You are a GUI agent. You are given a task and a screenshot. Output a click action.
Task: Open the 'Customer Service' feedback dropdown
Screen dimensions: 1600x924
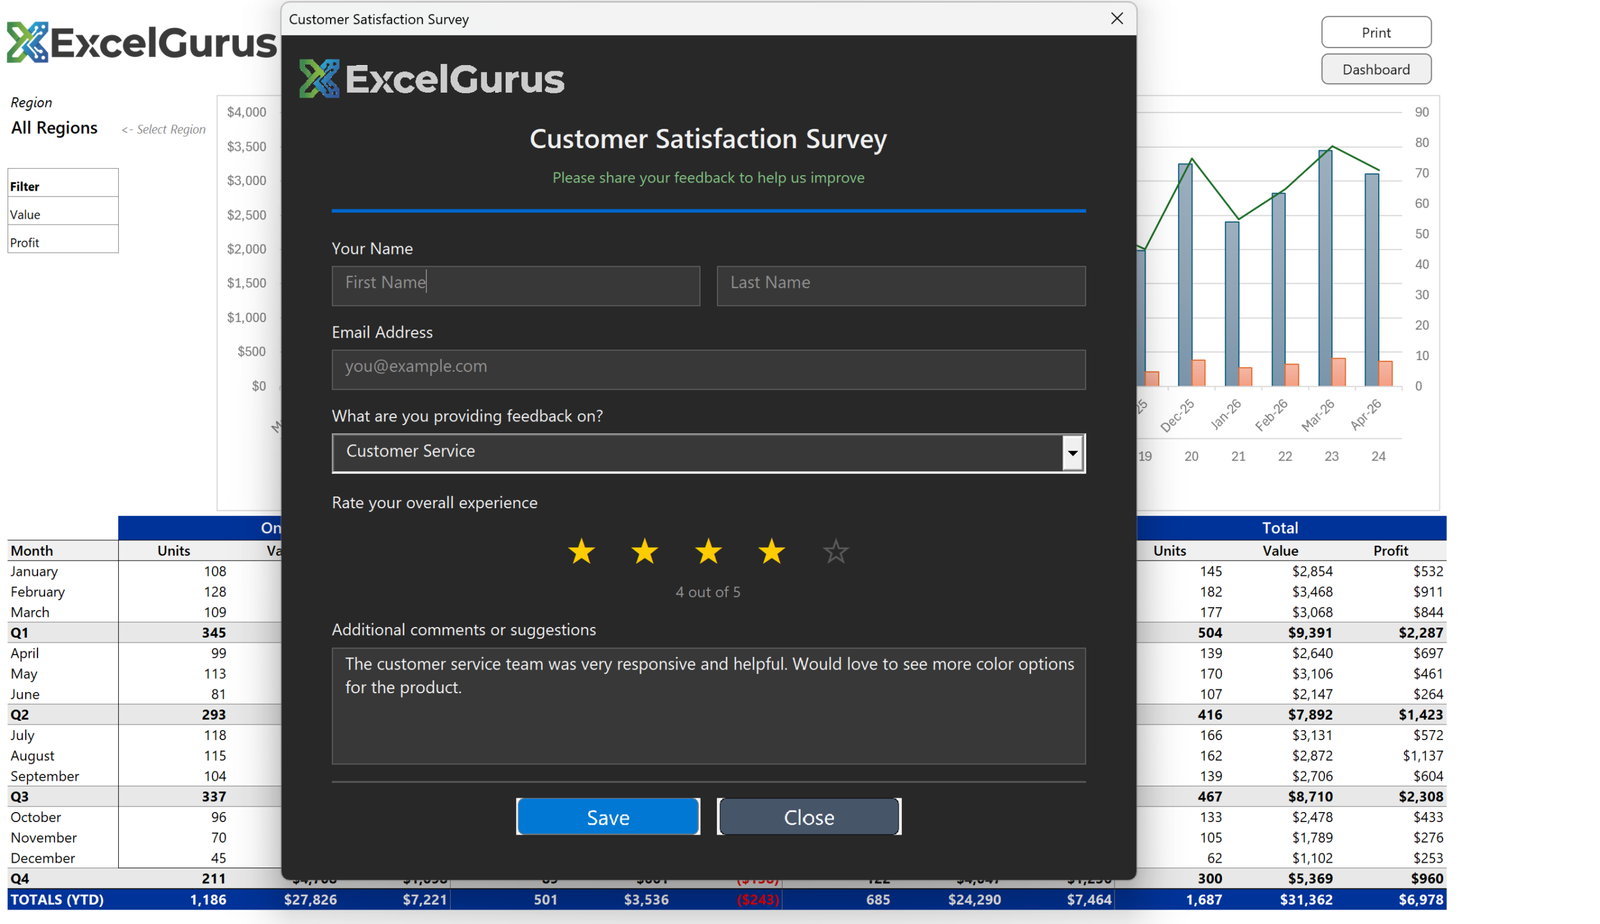708,452
